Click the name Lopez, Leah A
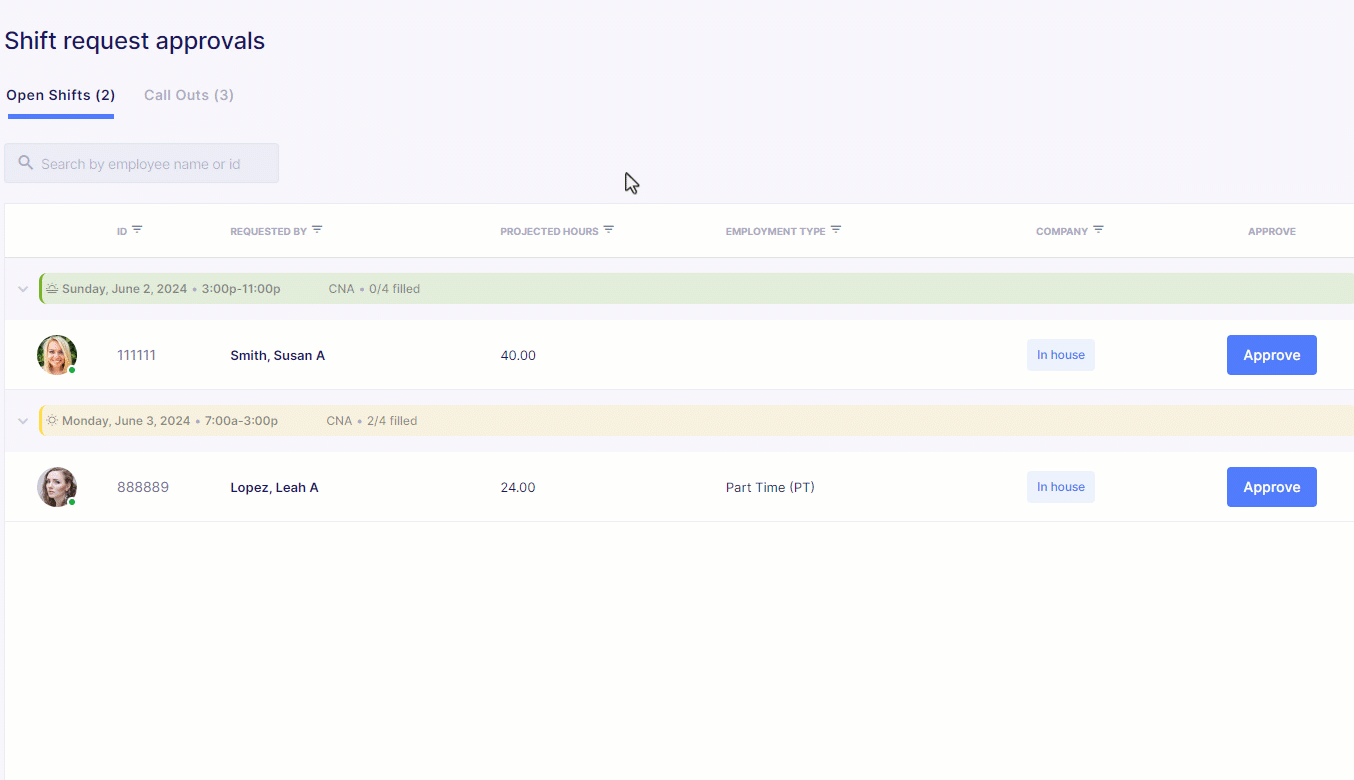Viewport: 1354px width, 780px height. 274,488
